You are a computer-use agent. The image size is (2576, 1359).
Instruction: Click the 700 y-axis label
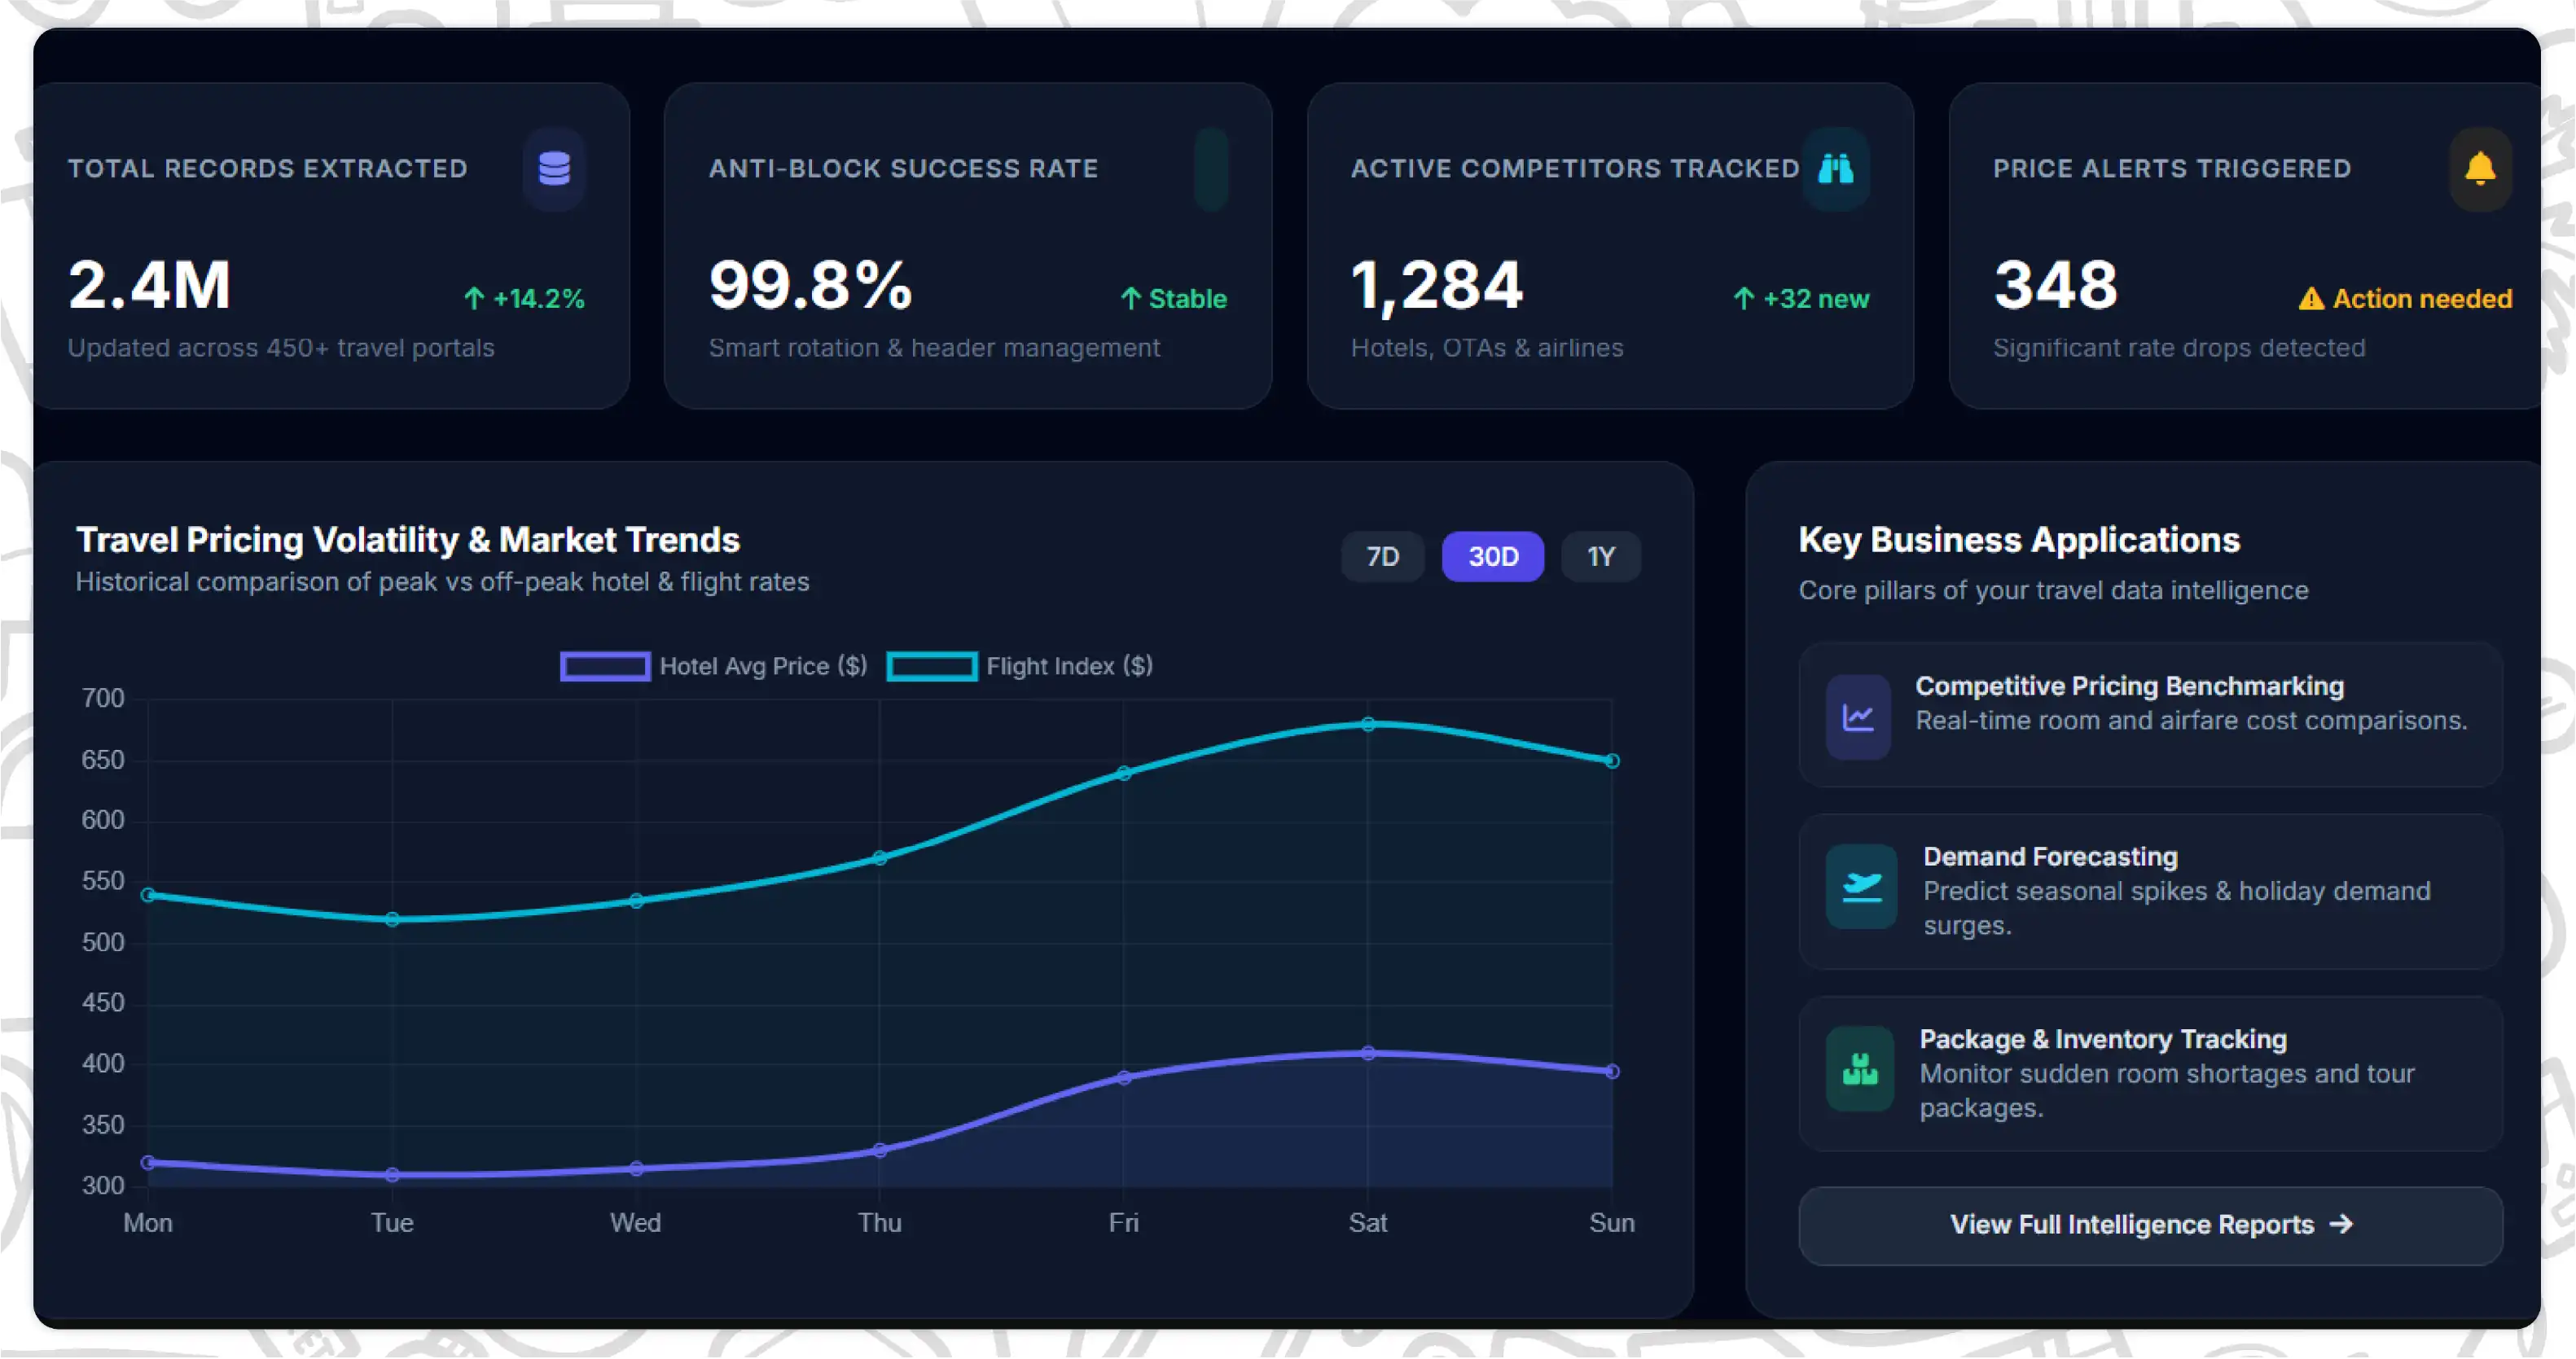pos(103,698)
